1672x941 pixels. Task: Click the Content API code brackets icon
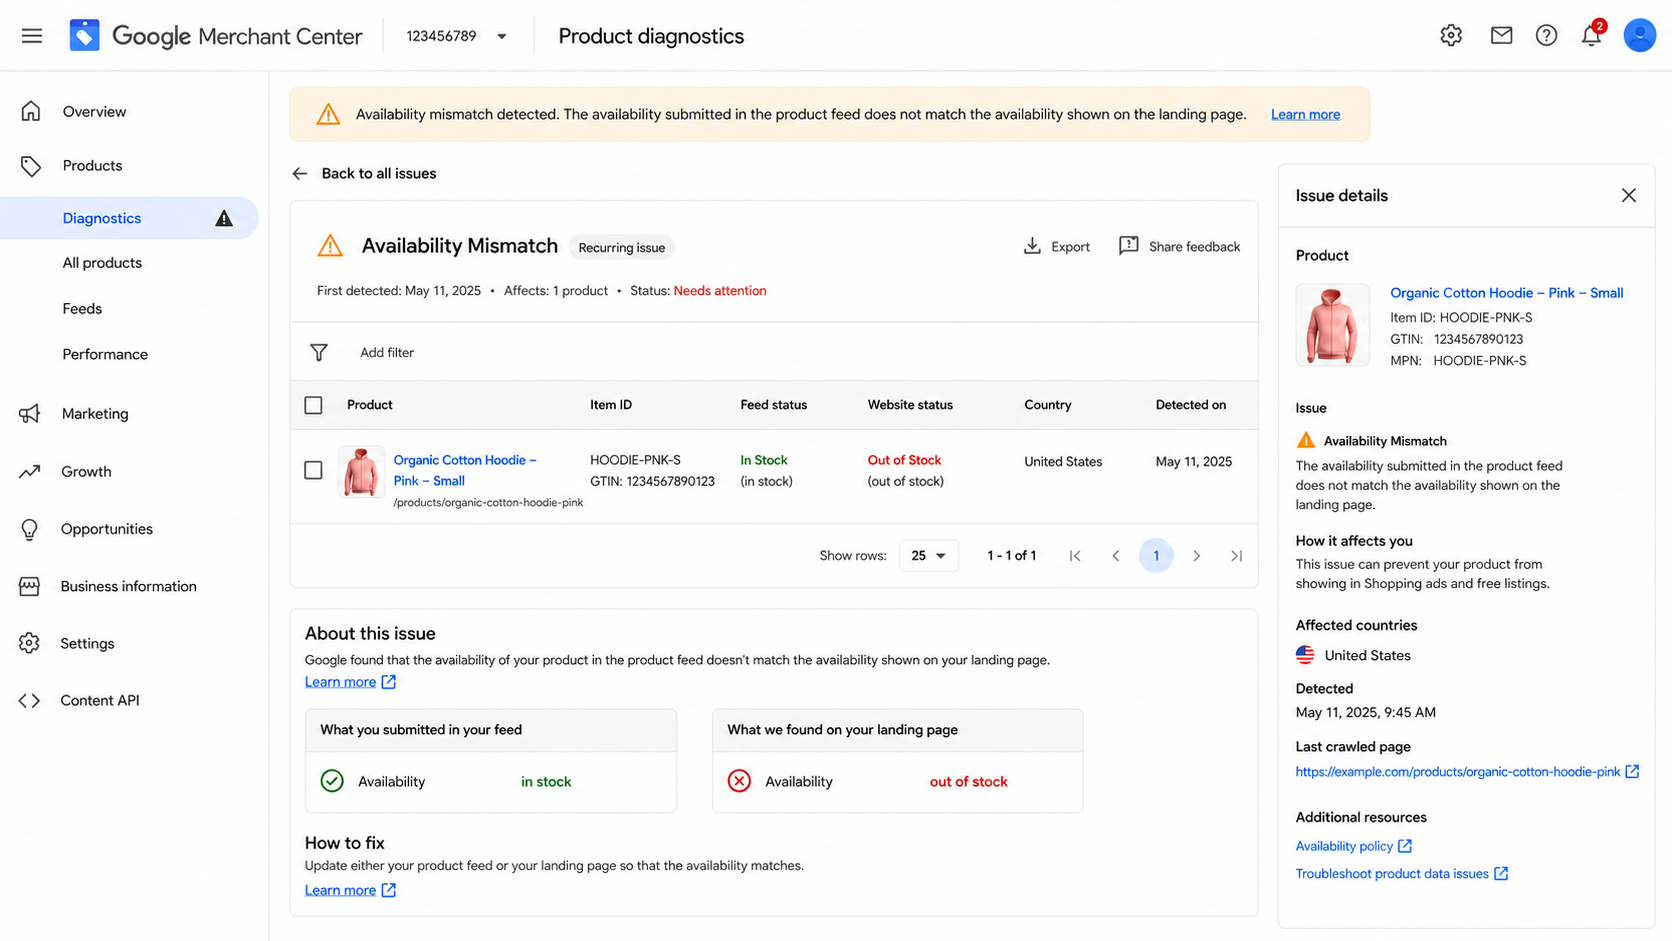[30, 700]
